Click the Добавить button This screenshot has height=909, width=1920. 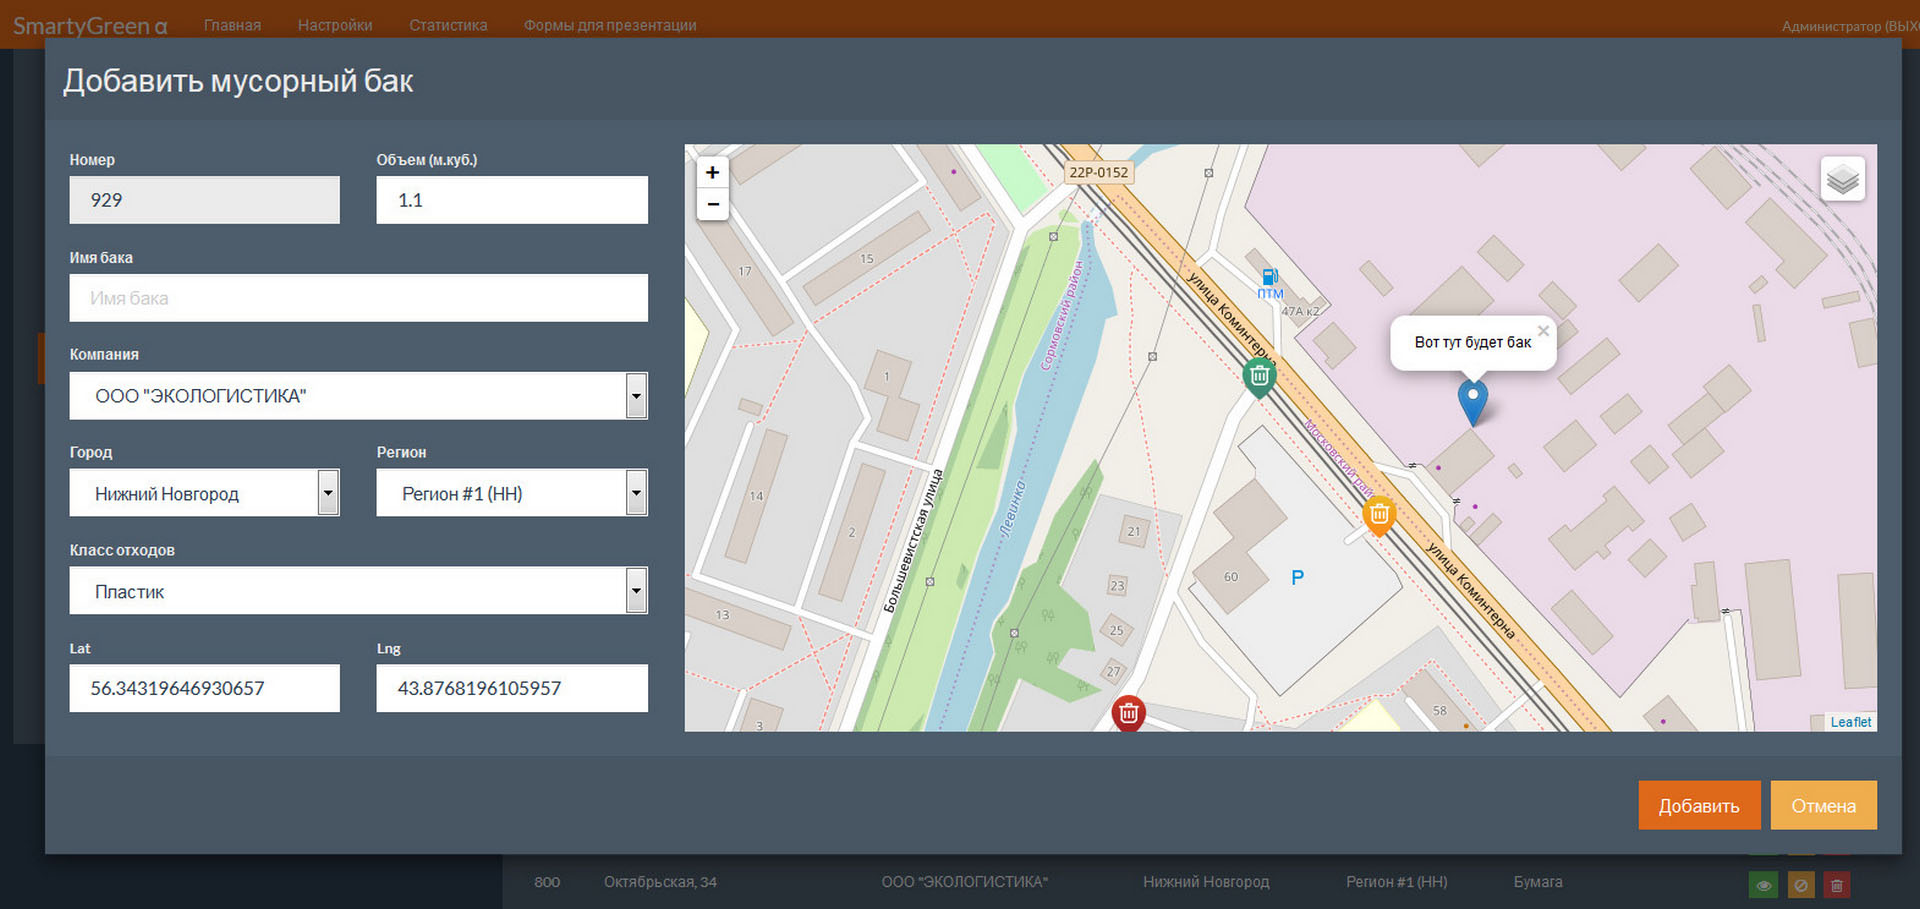(1699, 805)
